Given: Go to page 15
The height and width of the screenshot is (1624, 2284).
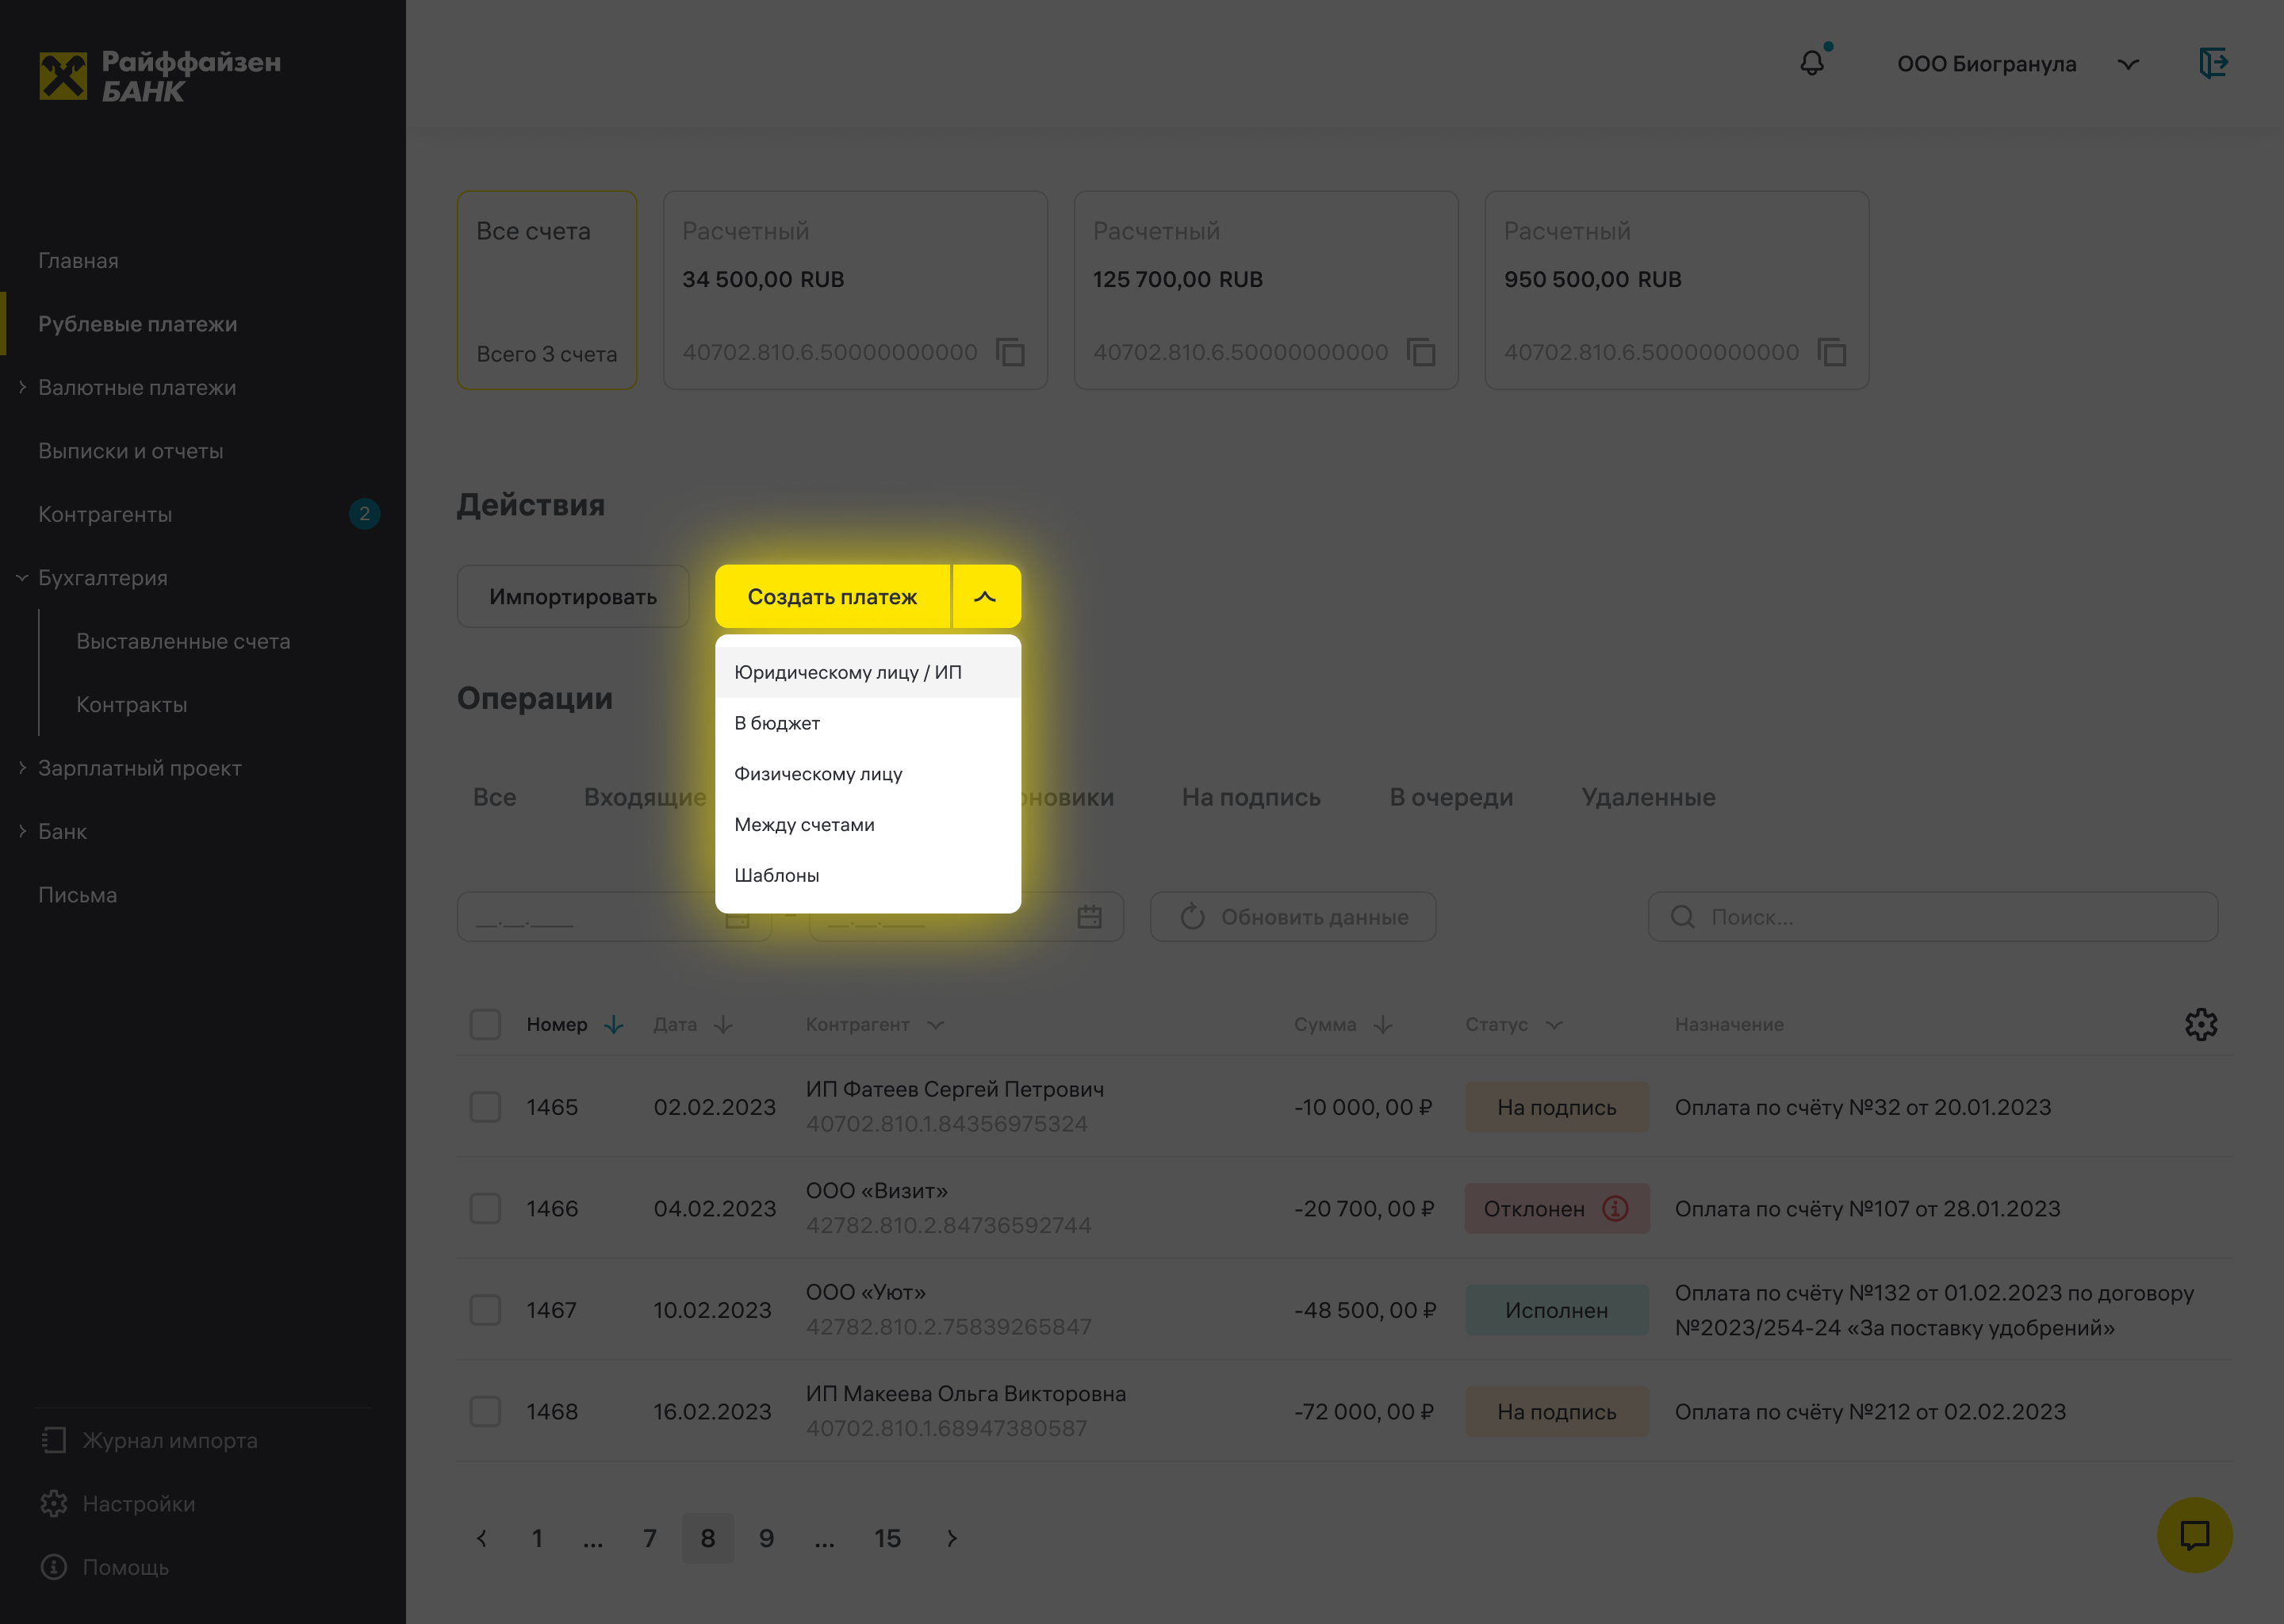Looking at the screenshot, I should point(887,1538).
